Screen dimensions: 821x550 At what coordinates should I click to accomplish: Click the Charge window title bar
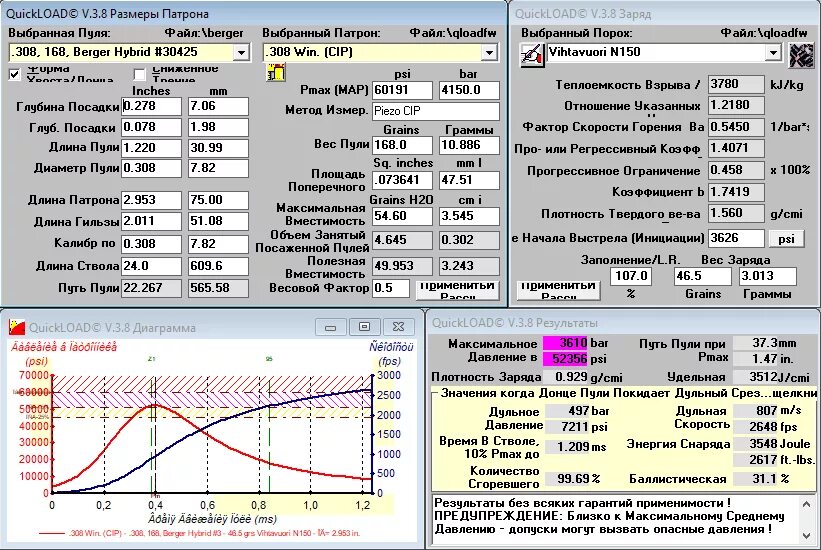[665, 14]
